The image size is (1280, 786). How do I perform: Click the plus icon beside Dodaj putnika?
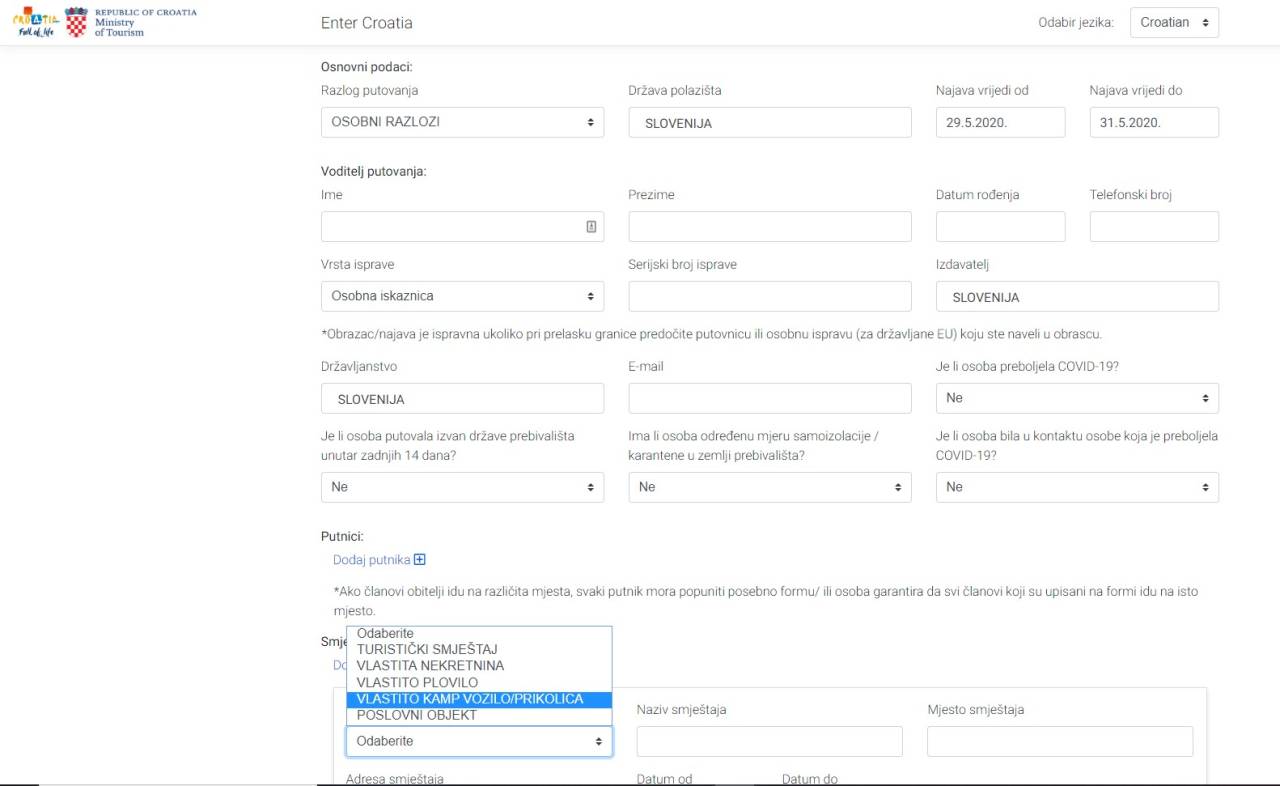coord(420,560)
